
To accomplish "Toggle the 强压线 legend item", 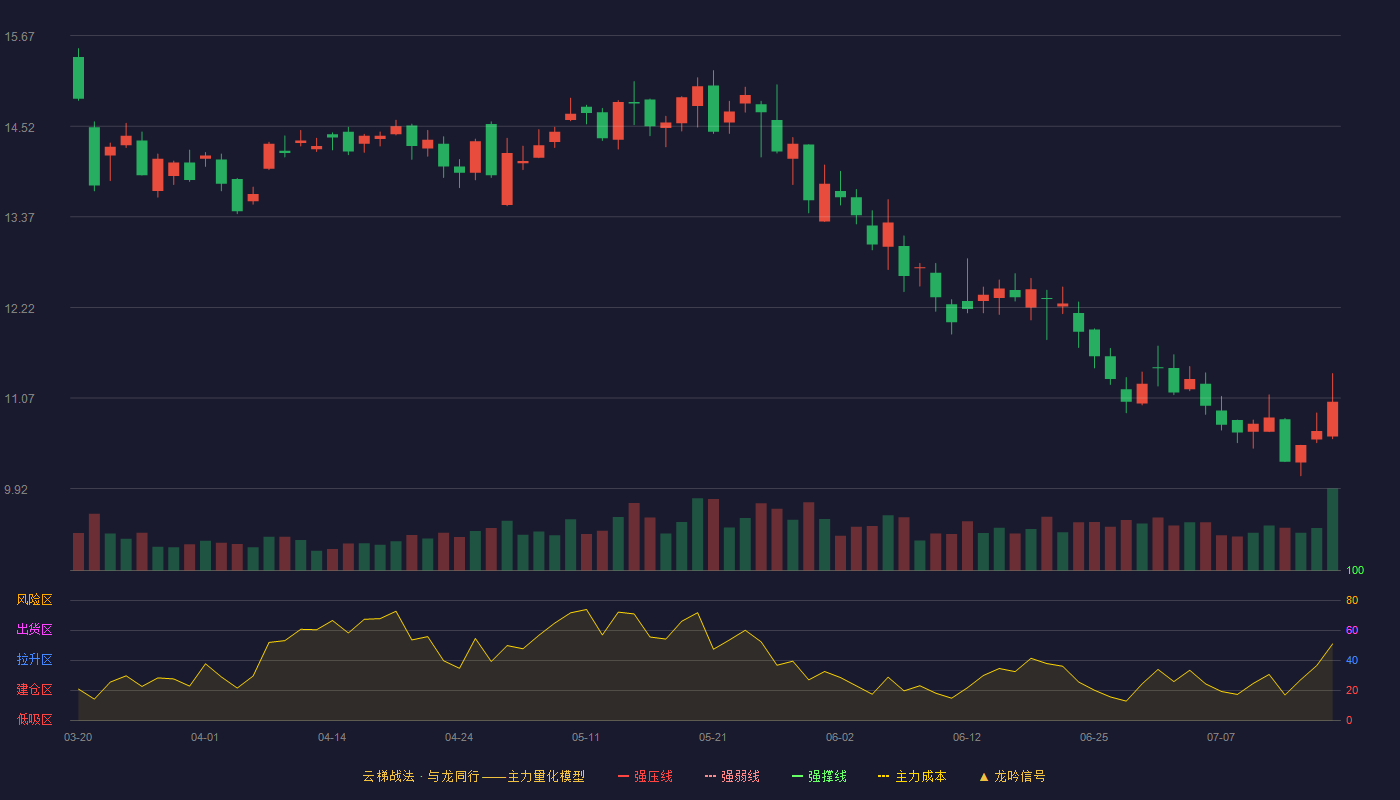I will pyautogui.click(x=645, y=776).
